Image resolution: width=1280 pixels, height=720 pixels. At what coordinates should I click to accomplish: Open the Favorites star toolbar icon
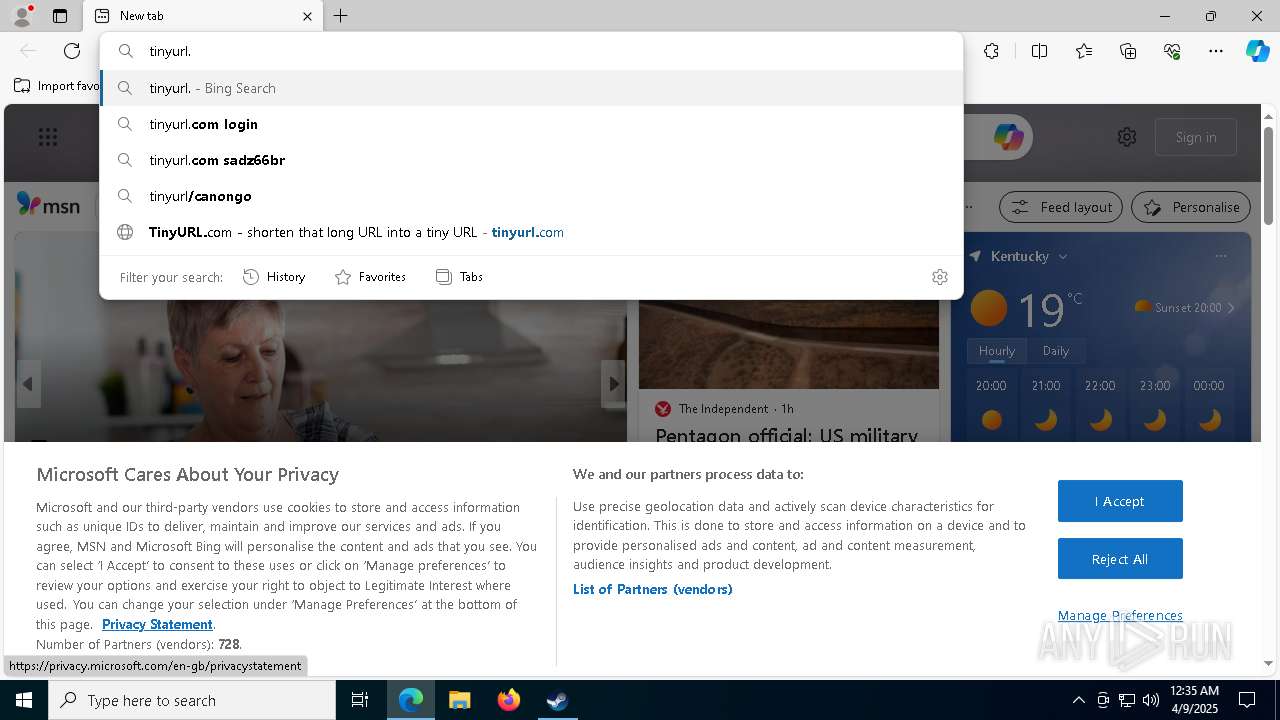pos(1084,51)
